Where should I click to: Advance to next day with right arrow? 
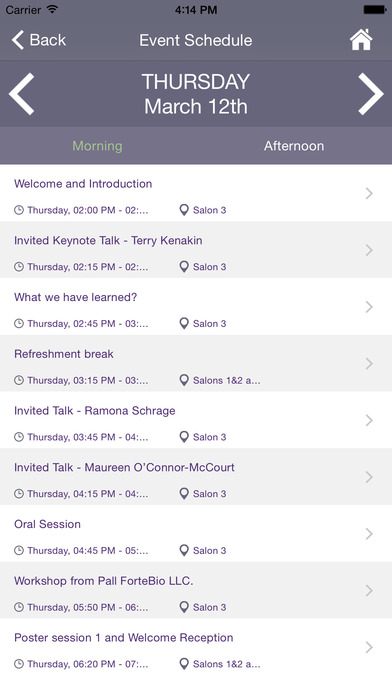pos(371,94)
